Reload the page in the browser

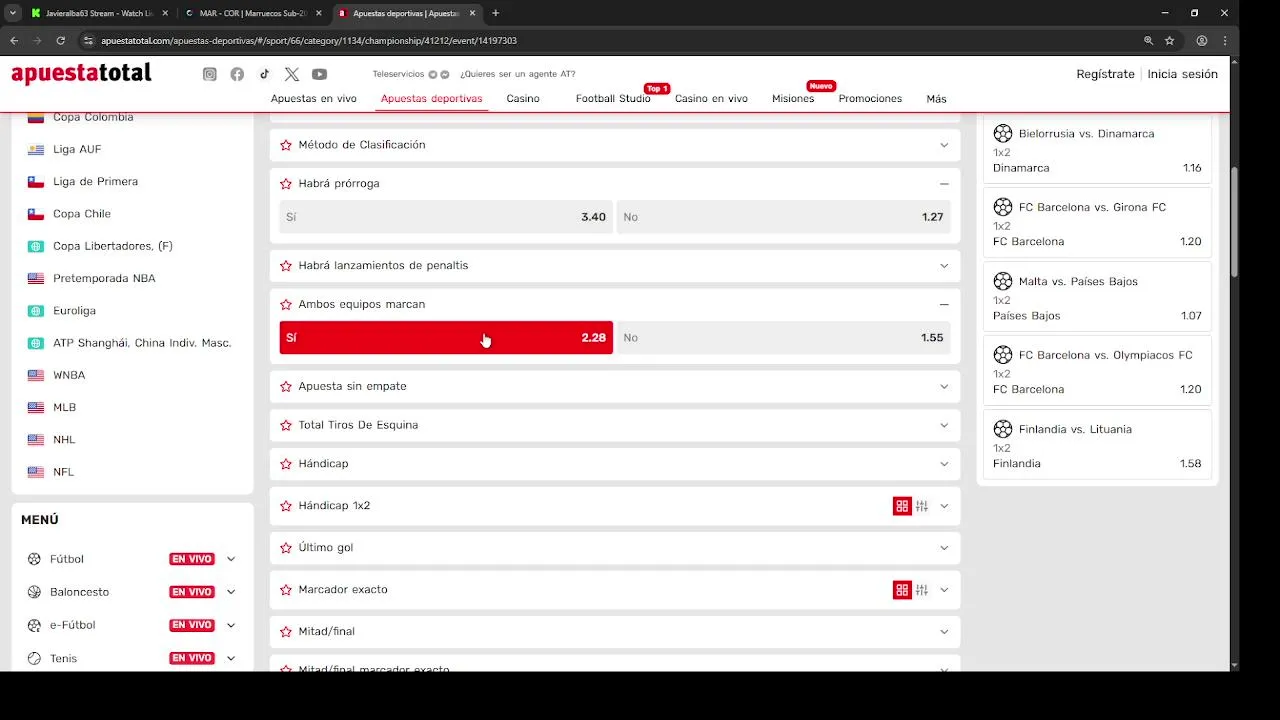(x=61, y=41)
